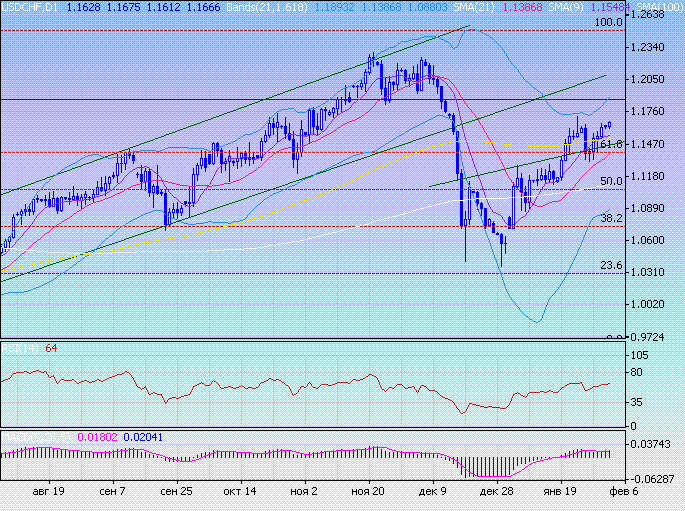This screenshot has height=511, width=685.
Task: Click the USDCHF,D1 symbol label
Action: coord(29,7)
